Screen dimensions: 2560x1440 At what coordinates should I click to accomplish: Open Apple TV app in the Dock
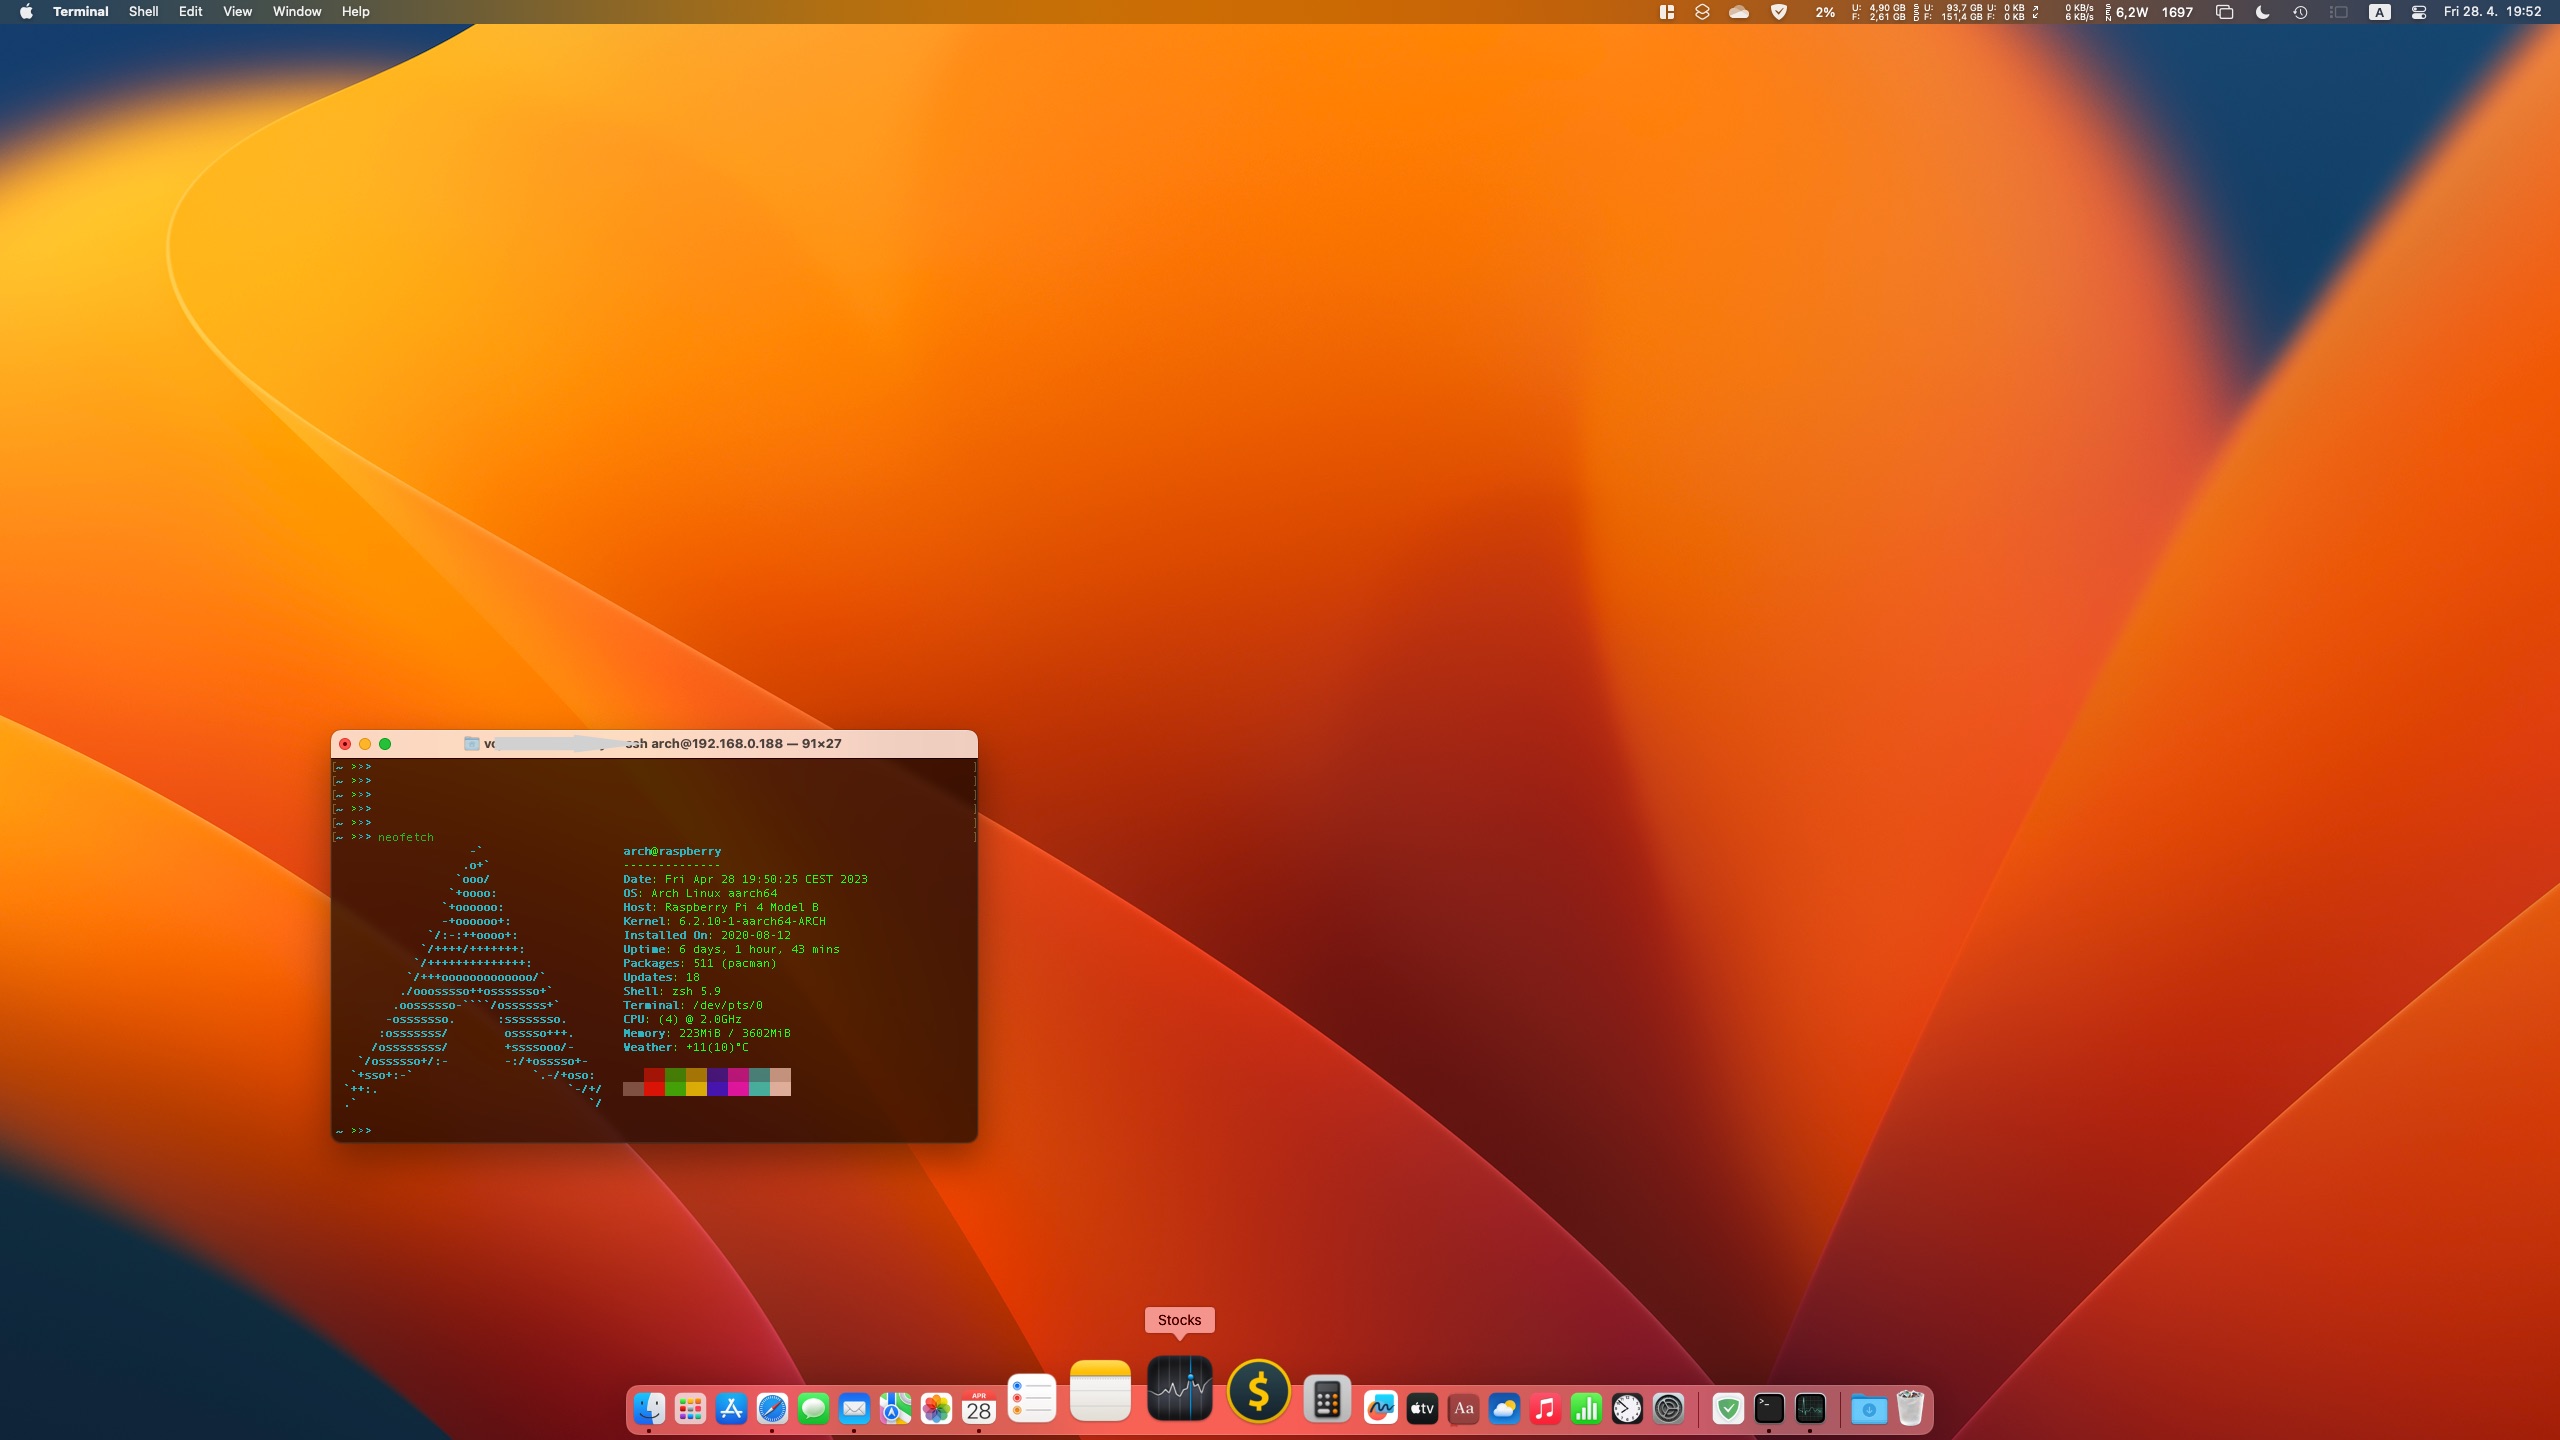coord(1422,1409)
